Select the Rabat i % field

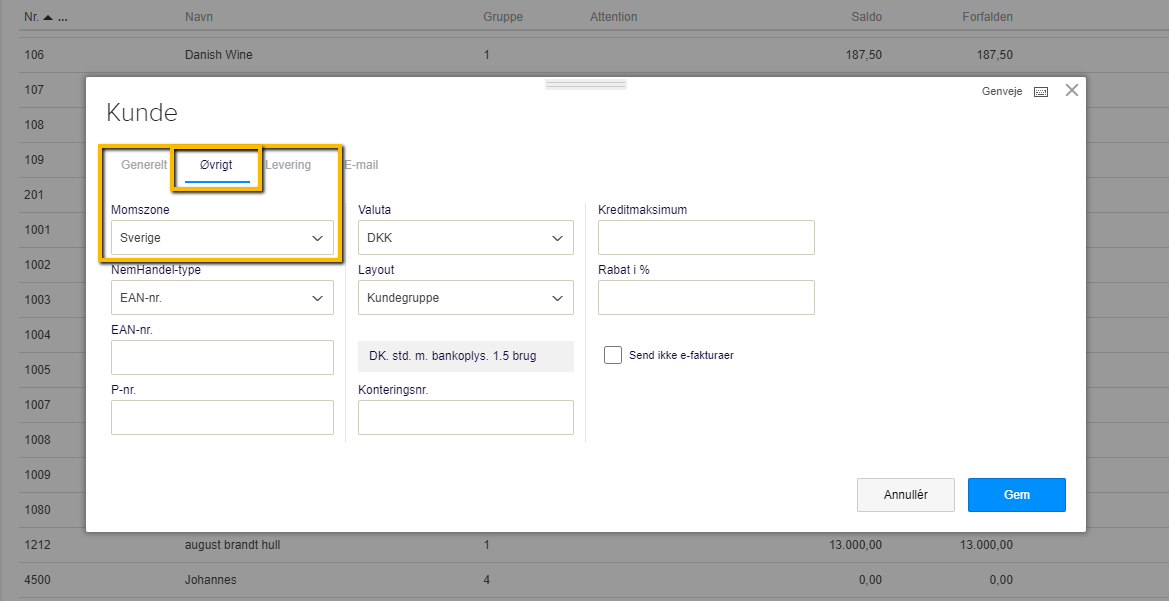click(x=706, y=298)
